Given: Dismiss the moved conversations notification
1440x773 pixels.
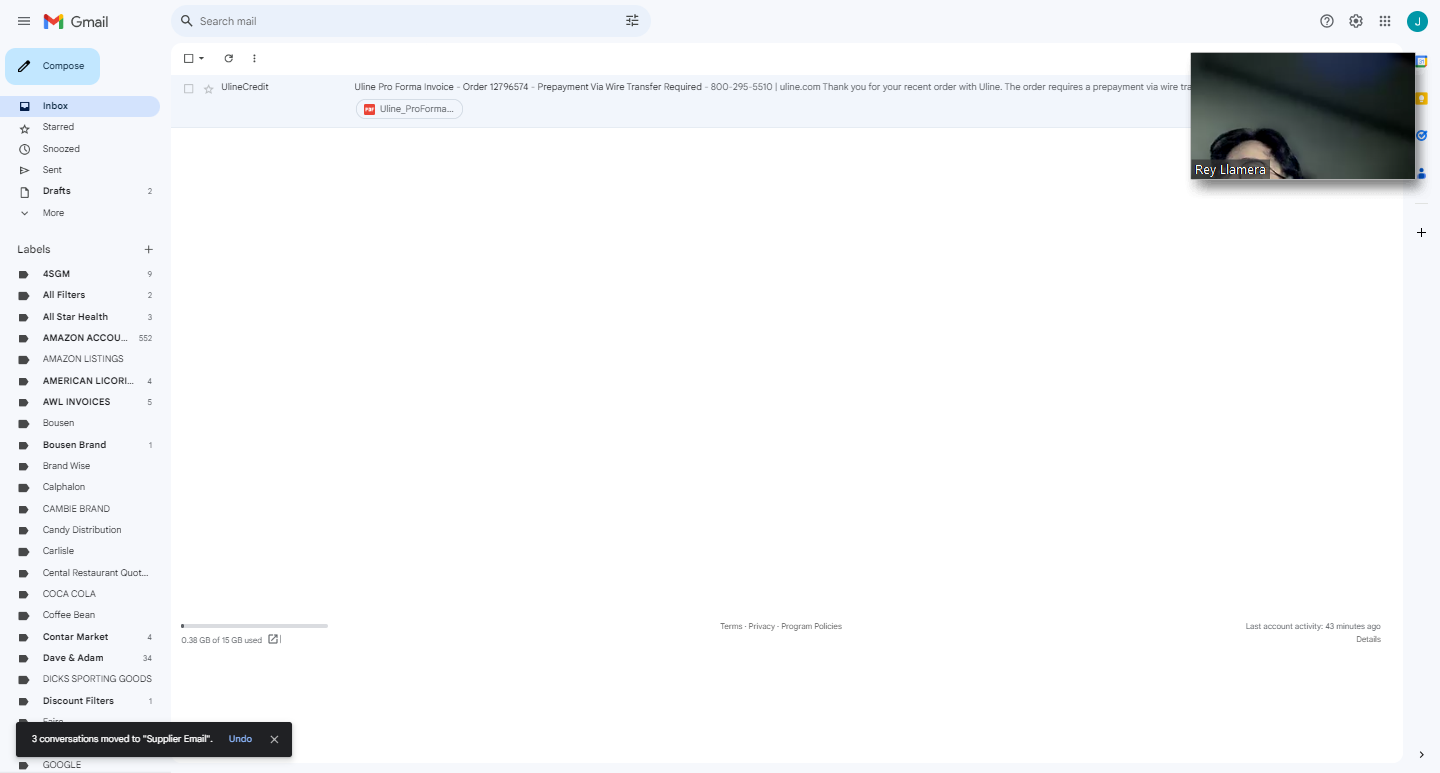Looking at the screenshot, I should 274,739.
